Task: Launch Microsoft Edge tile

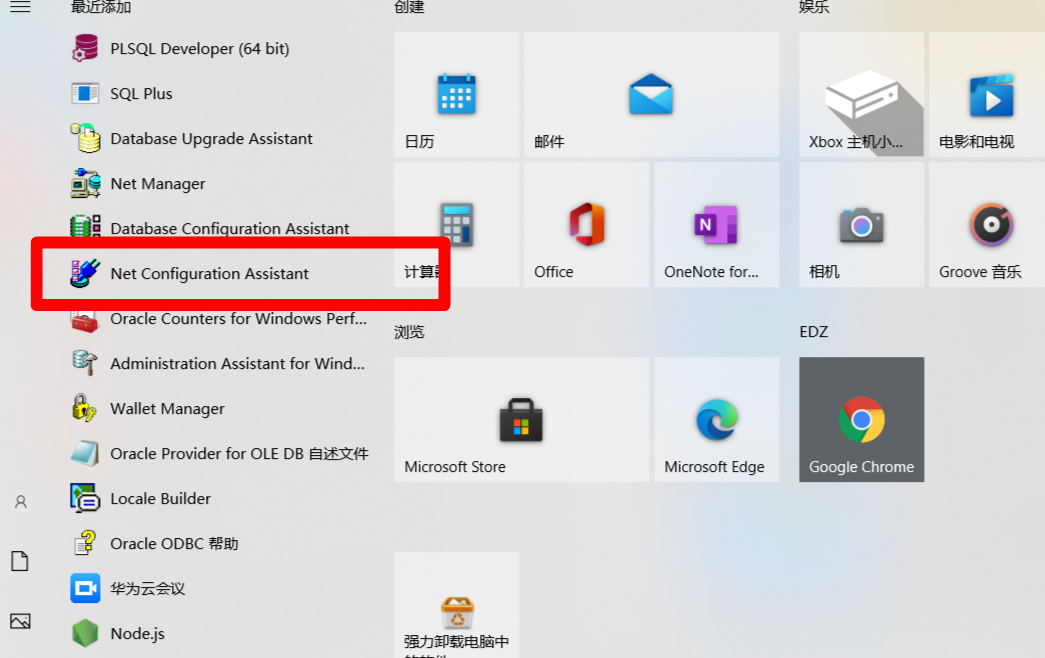Action: [716, 419]
